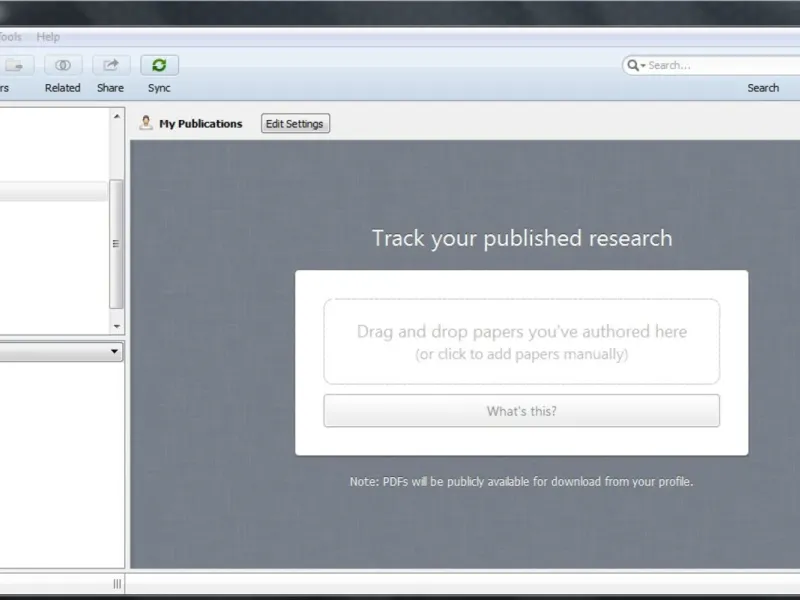Image resolution: width=800 pixels, height=600 pixels.
Task: Select the highlighted item in left sidebar
Action: tap(54, 191)
